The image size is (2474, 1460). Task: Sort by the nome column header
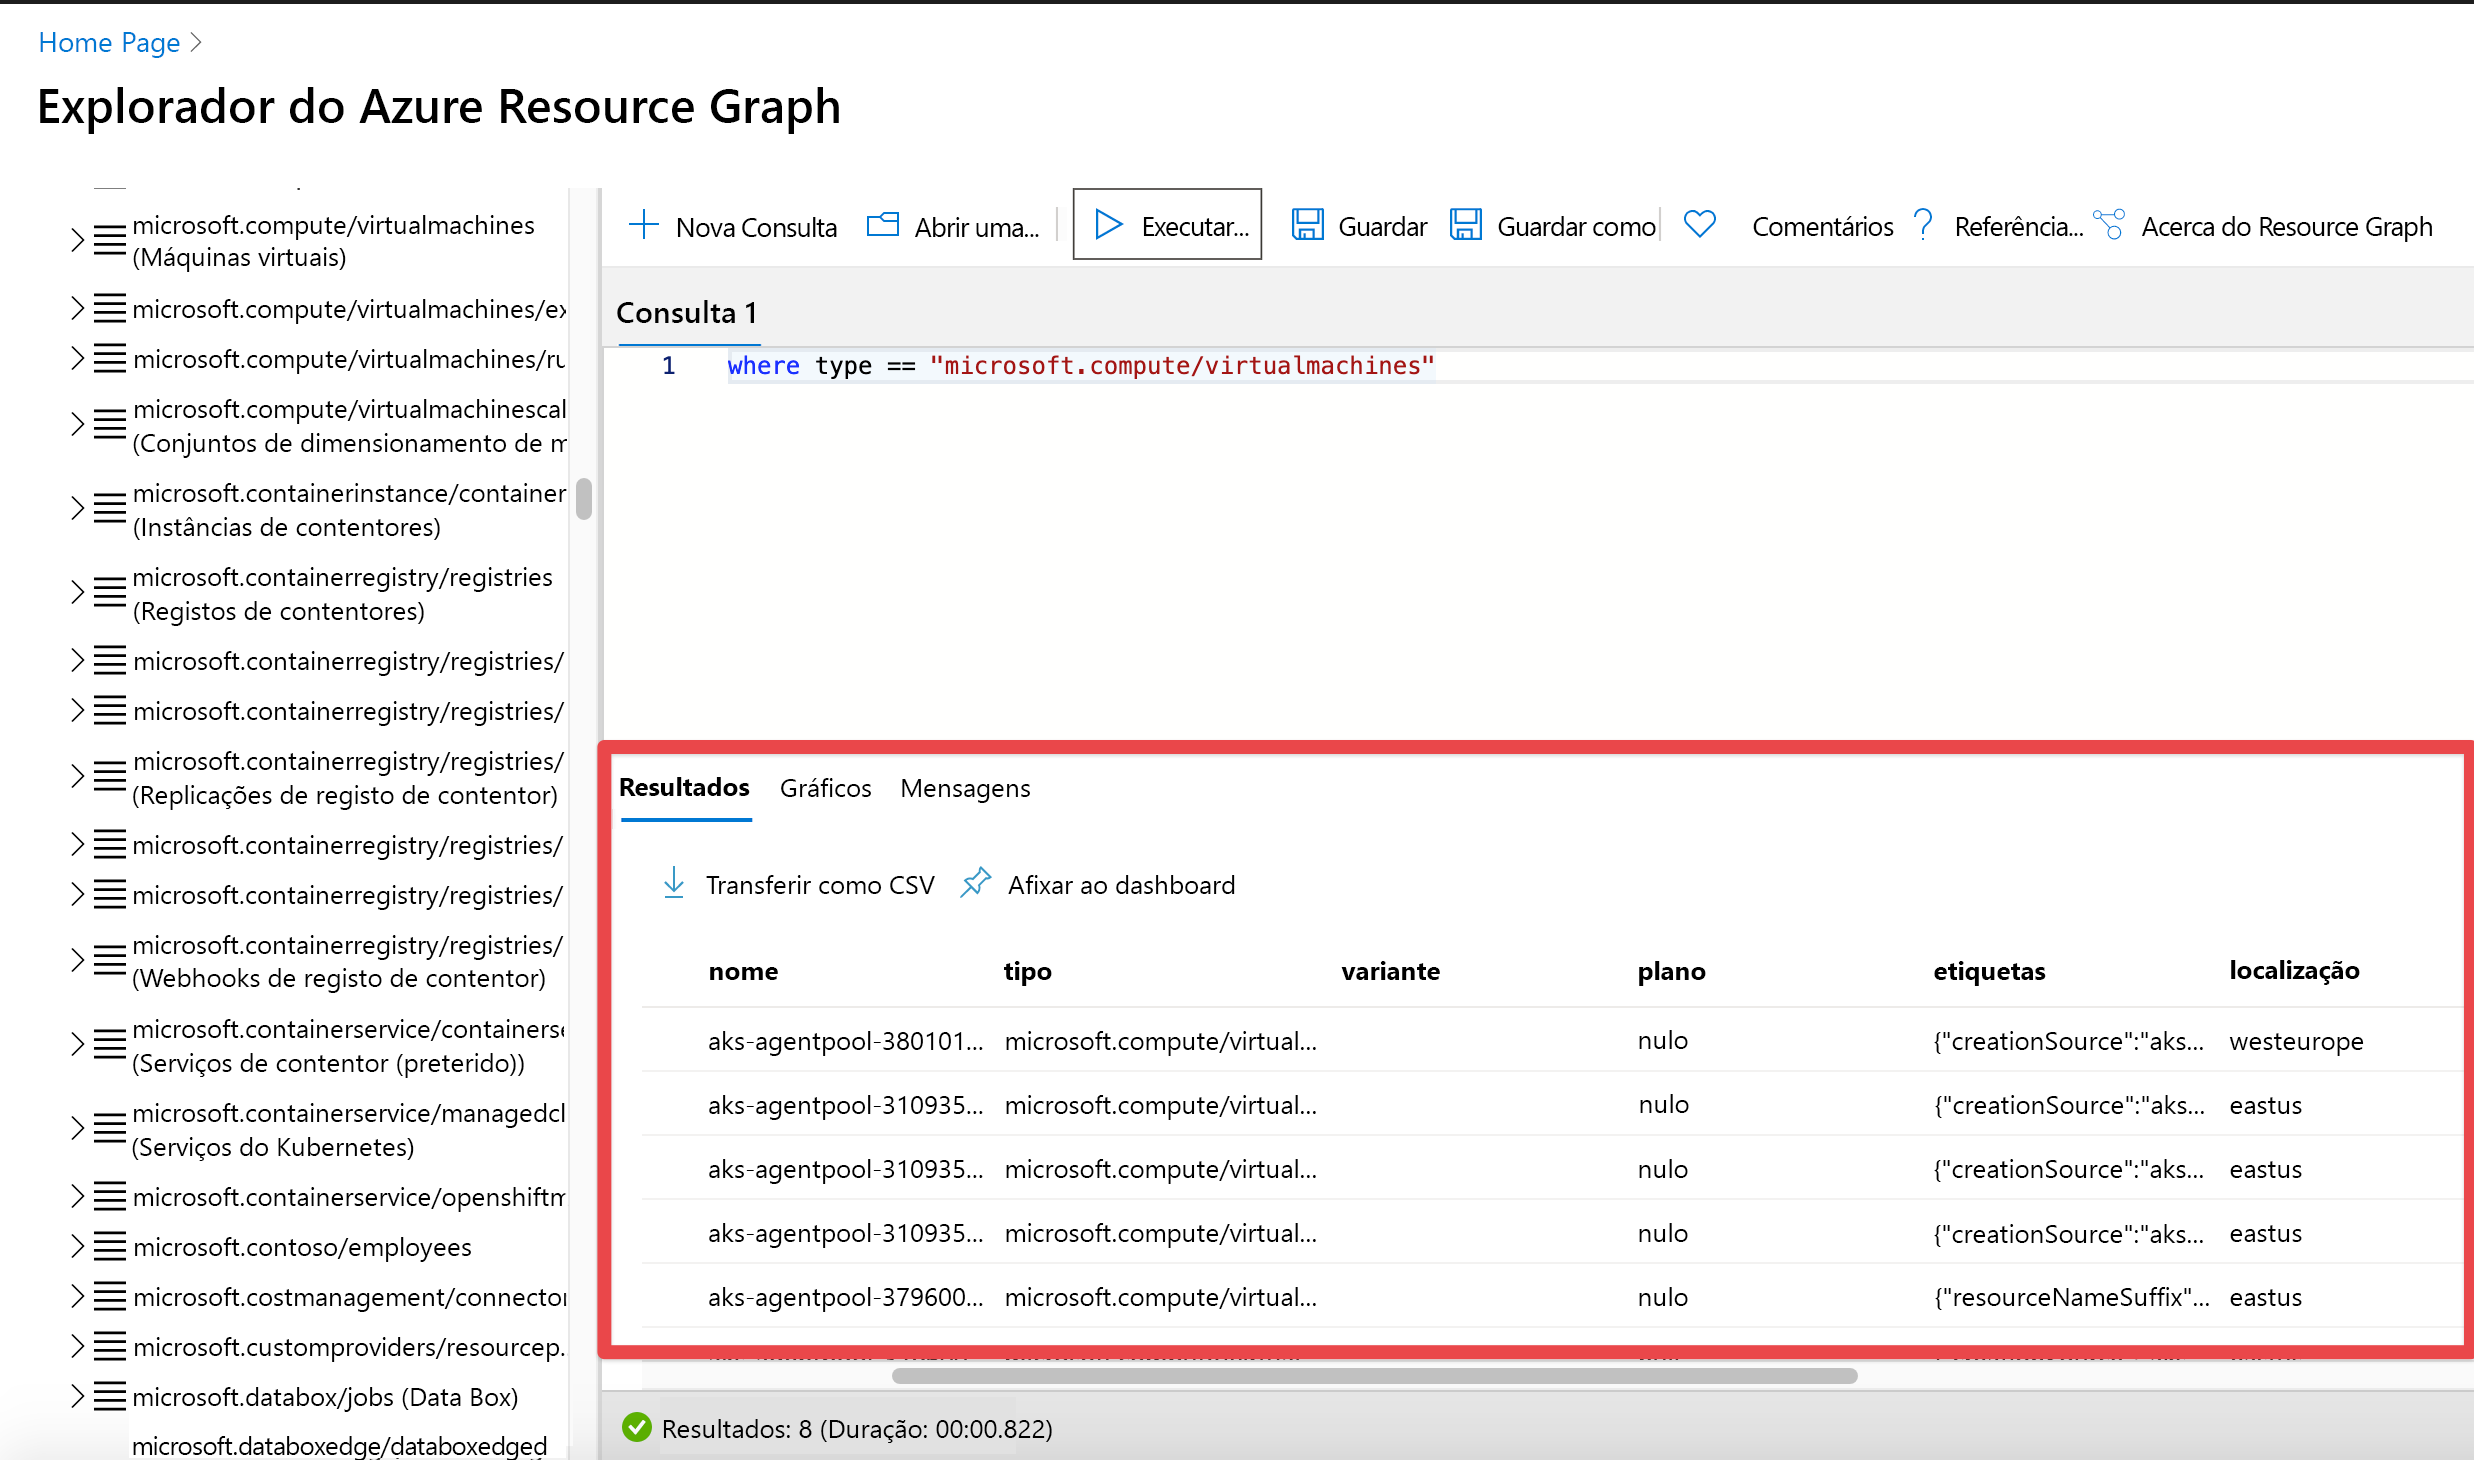743,971
